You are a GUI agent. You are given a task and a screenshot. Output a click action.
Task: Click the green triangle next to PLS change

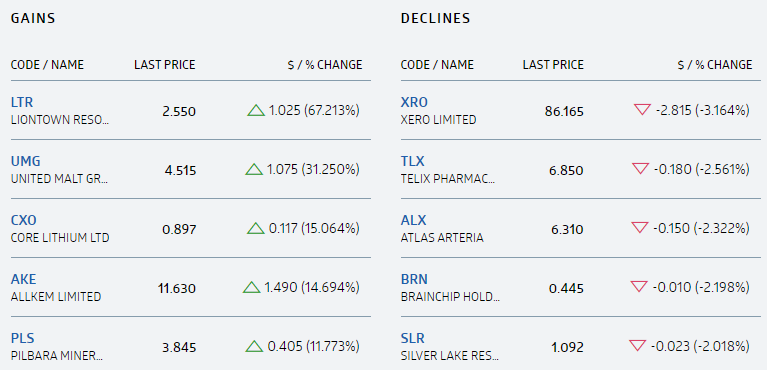pos(254,347)
